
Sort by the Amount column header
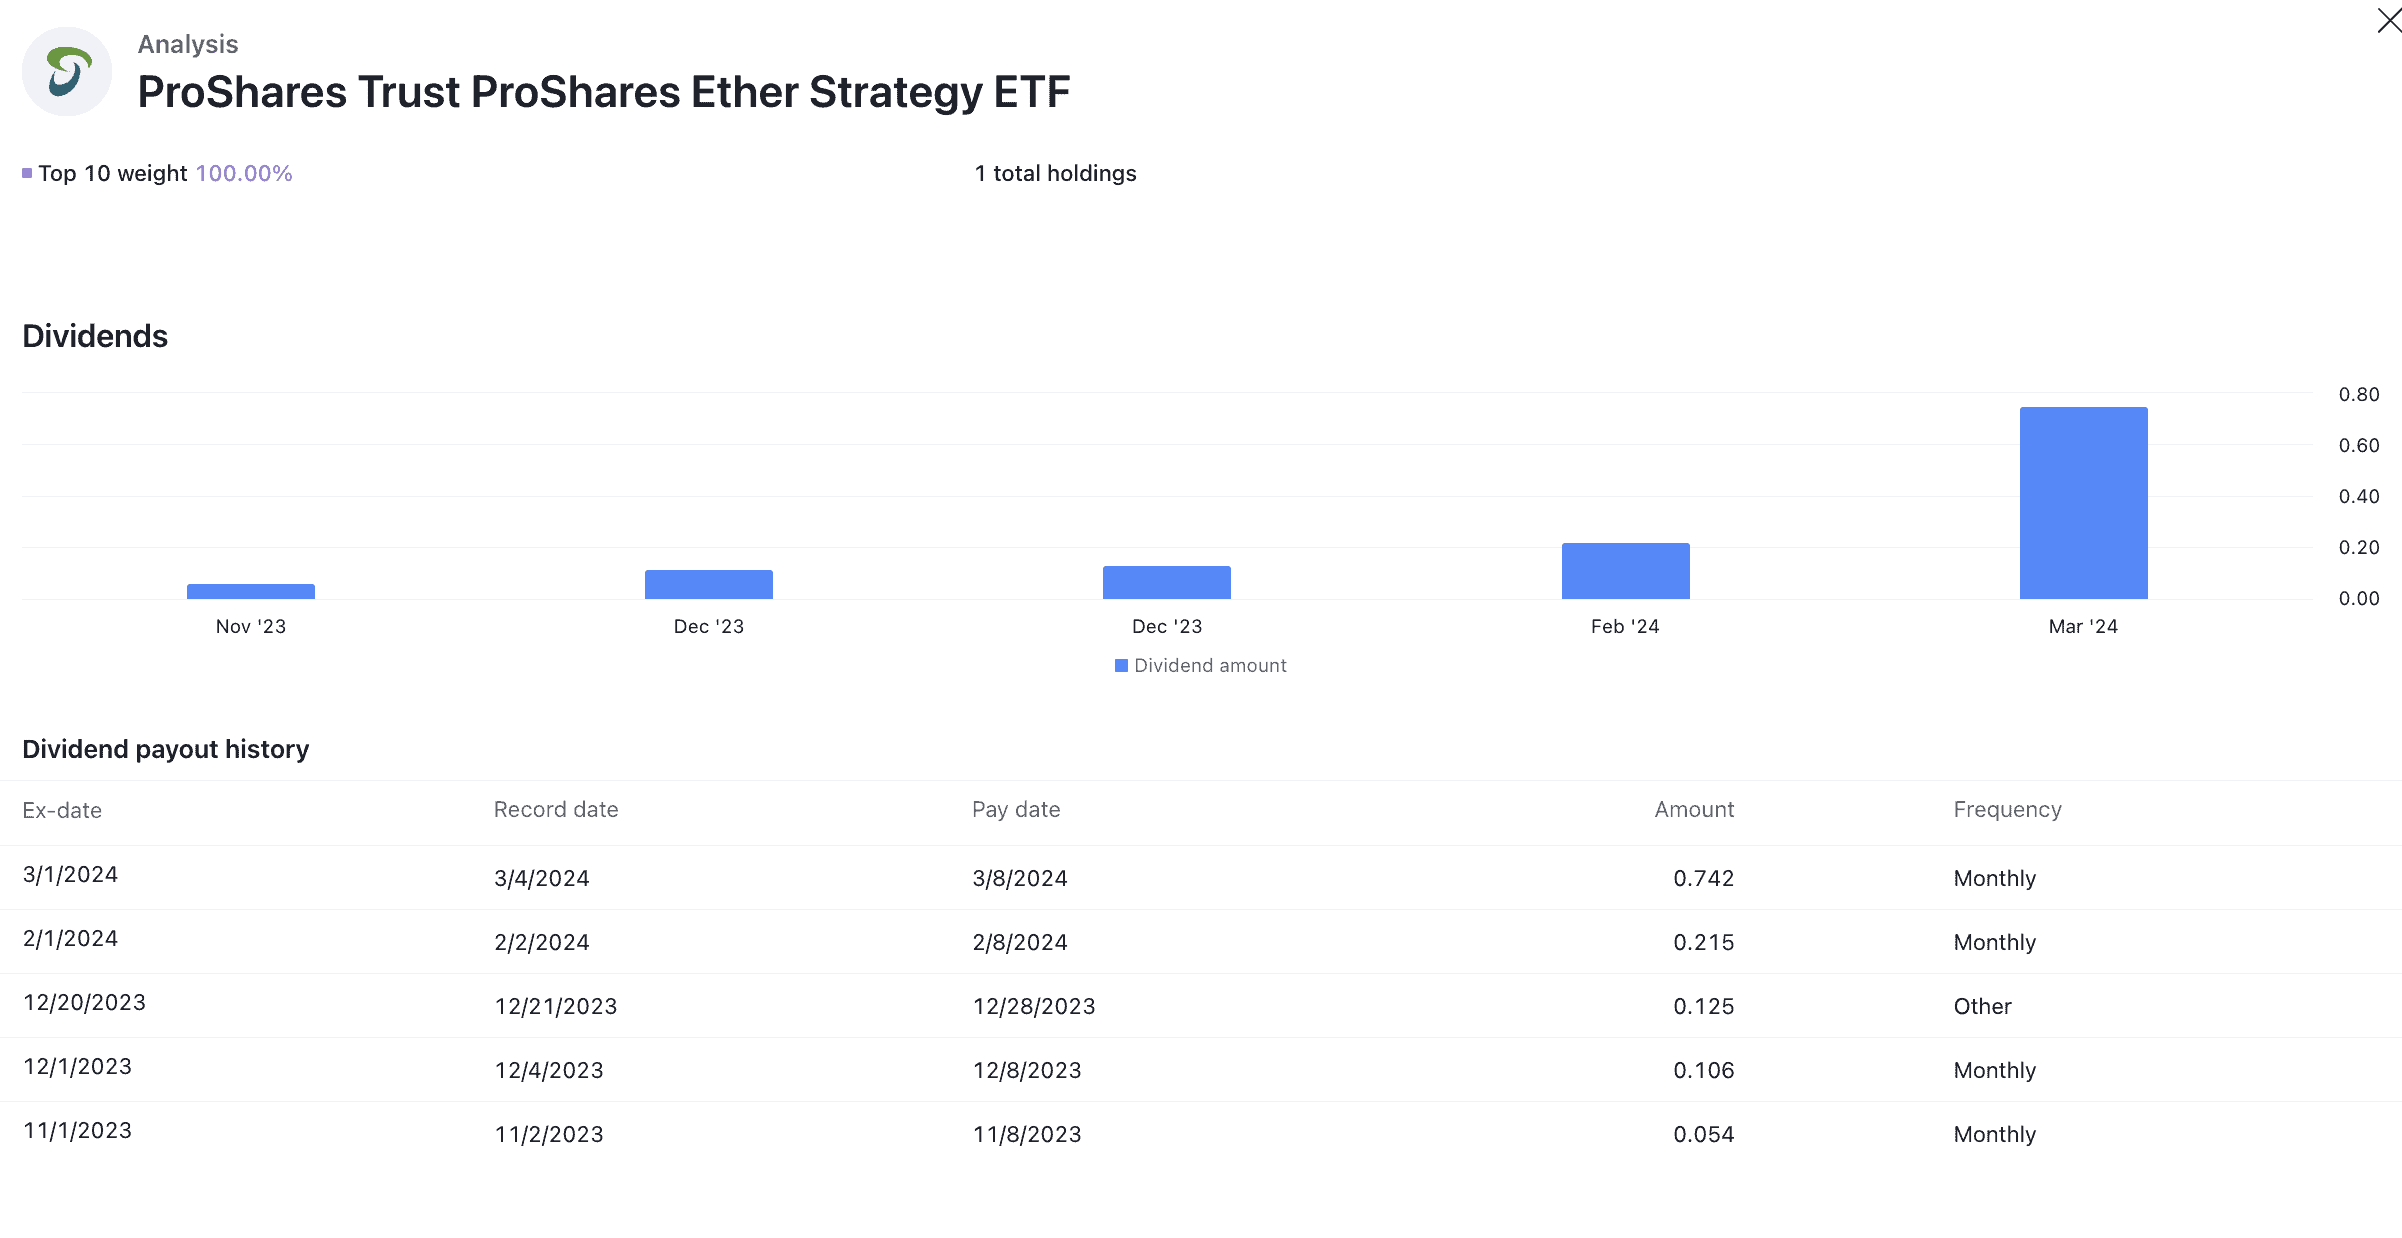(1694, 810)
